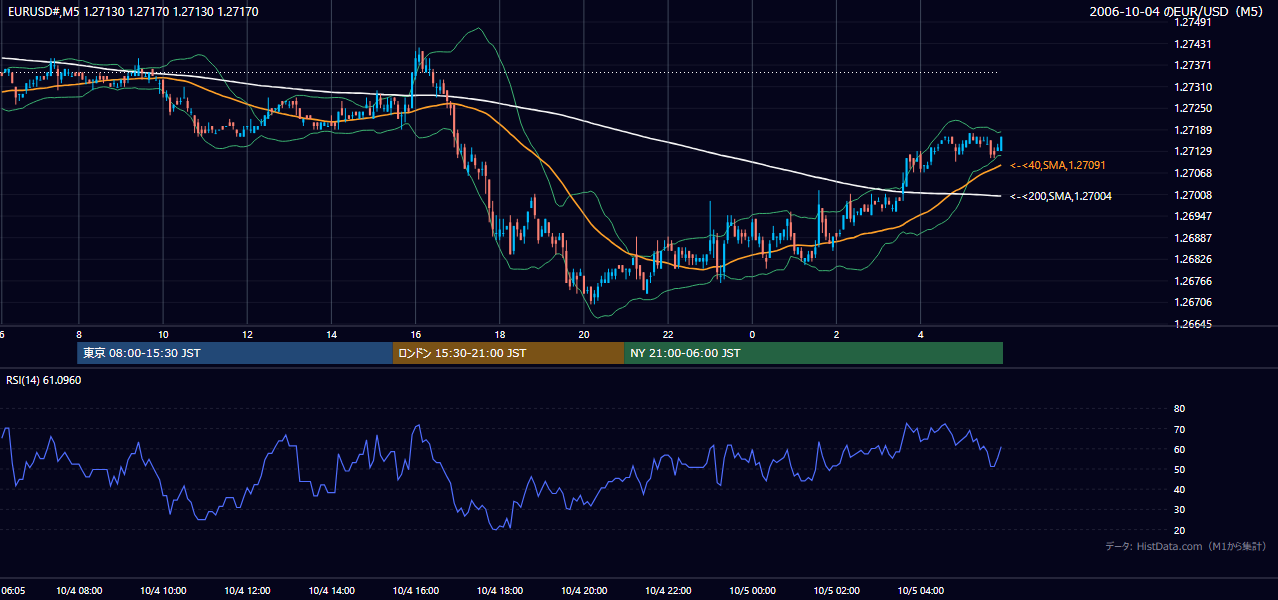
Task: Click price axis value 1.26947
Action: tap(1193, 216)
